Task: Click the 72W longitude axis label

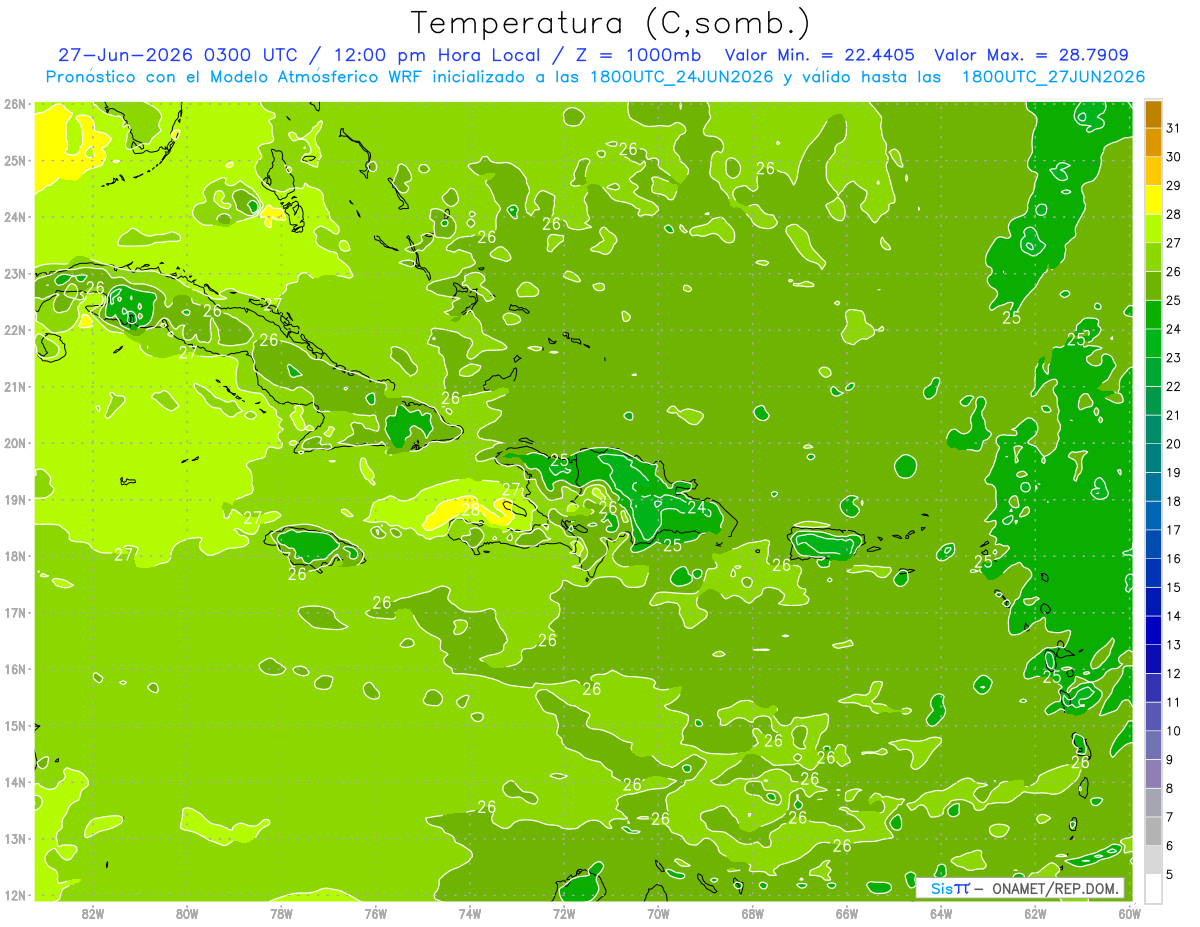Action: click(x=564, y=913)
